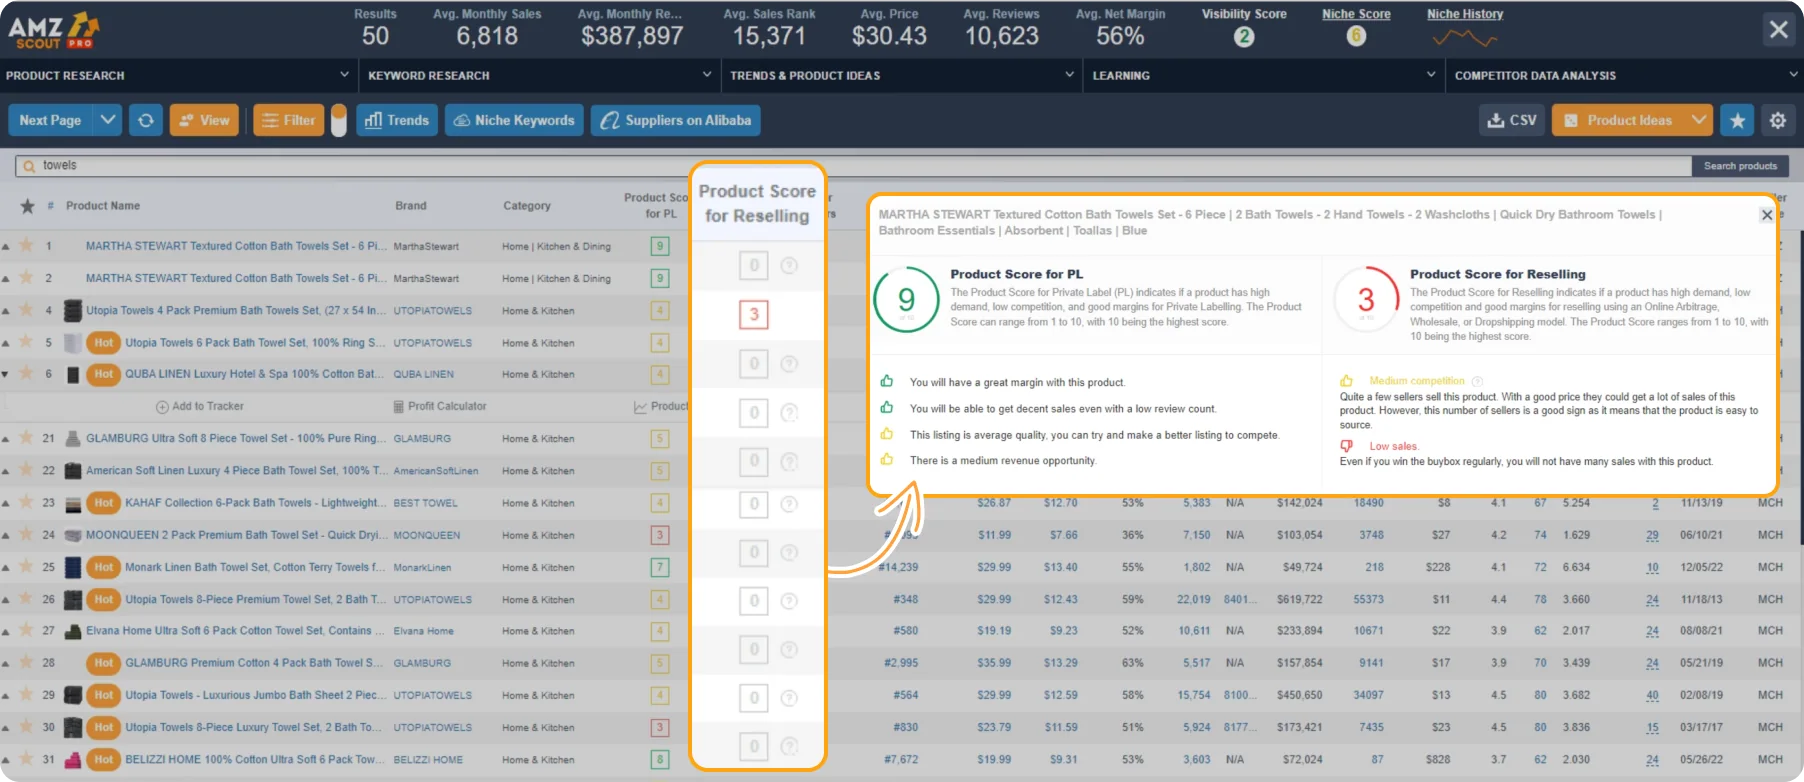
Task: Click the red 3 box in Reselling score column
Action: (x=754, y=314)
